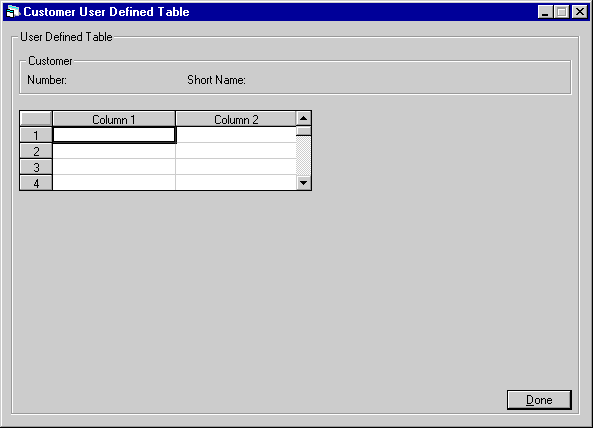
Task: Click the disabled maximize window button
Action: pyautogui.click(x=562, y=12)
